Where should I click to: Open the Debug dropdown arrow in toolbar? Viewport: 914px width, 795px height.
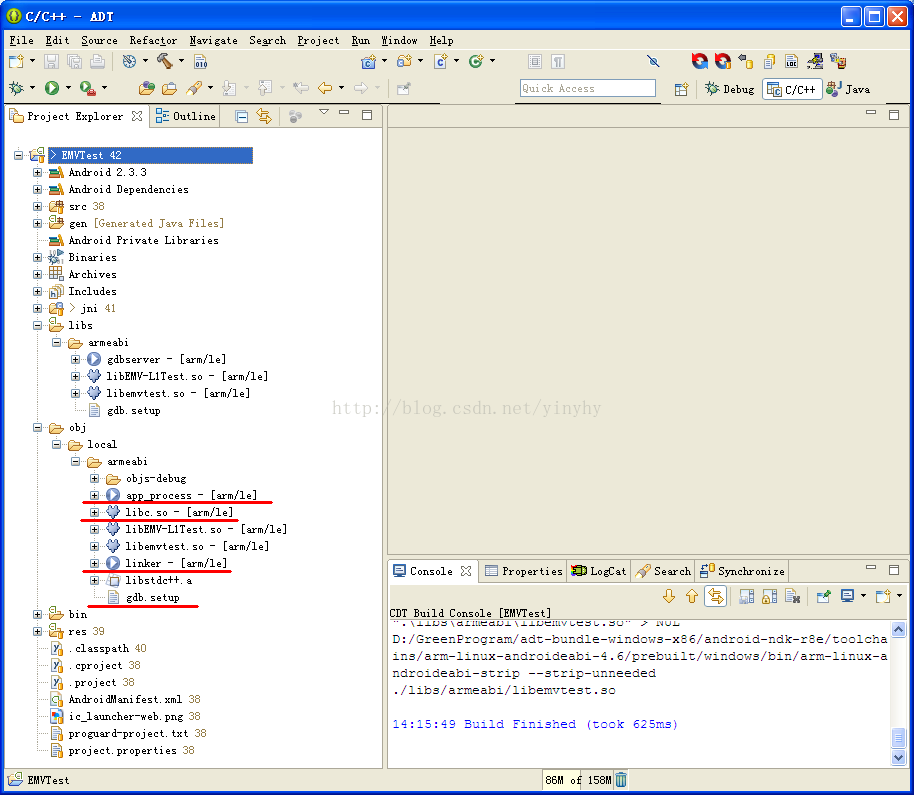(x=33, y=87)
